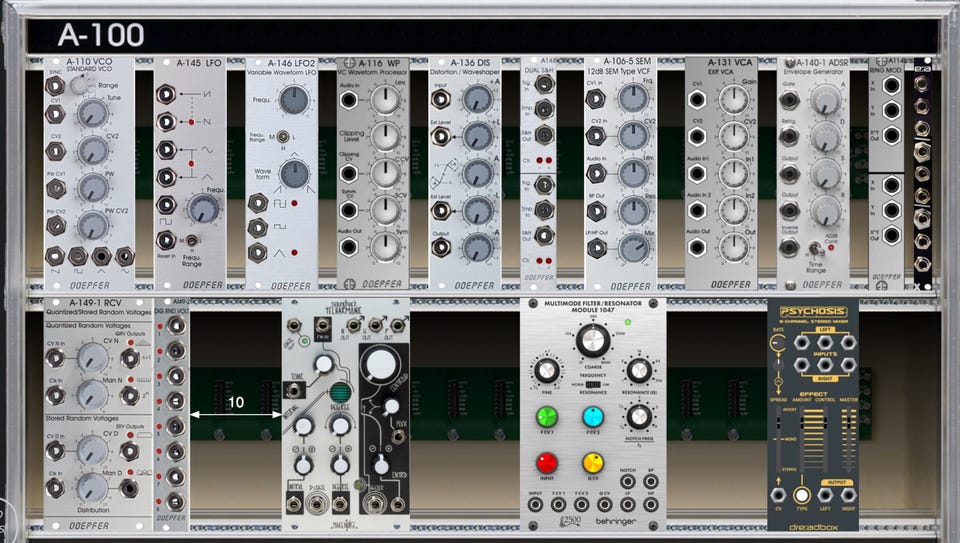Click the CV1 In jack on A-106-5 SEM
The width and height of the screenshot is (960, 543).
coord(596,99)
